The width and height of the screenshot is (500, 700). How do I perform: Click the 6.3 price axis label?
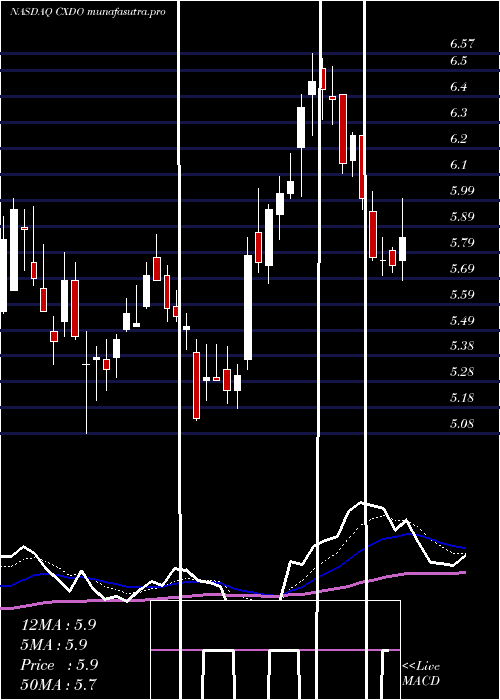458,112
